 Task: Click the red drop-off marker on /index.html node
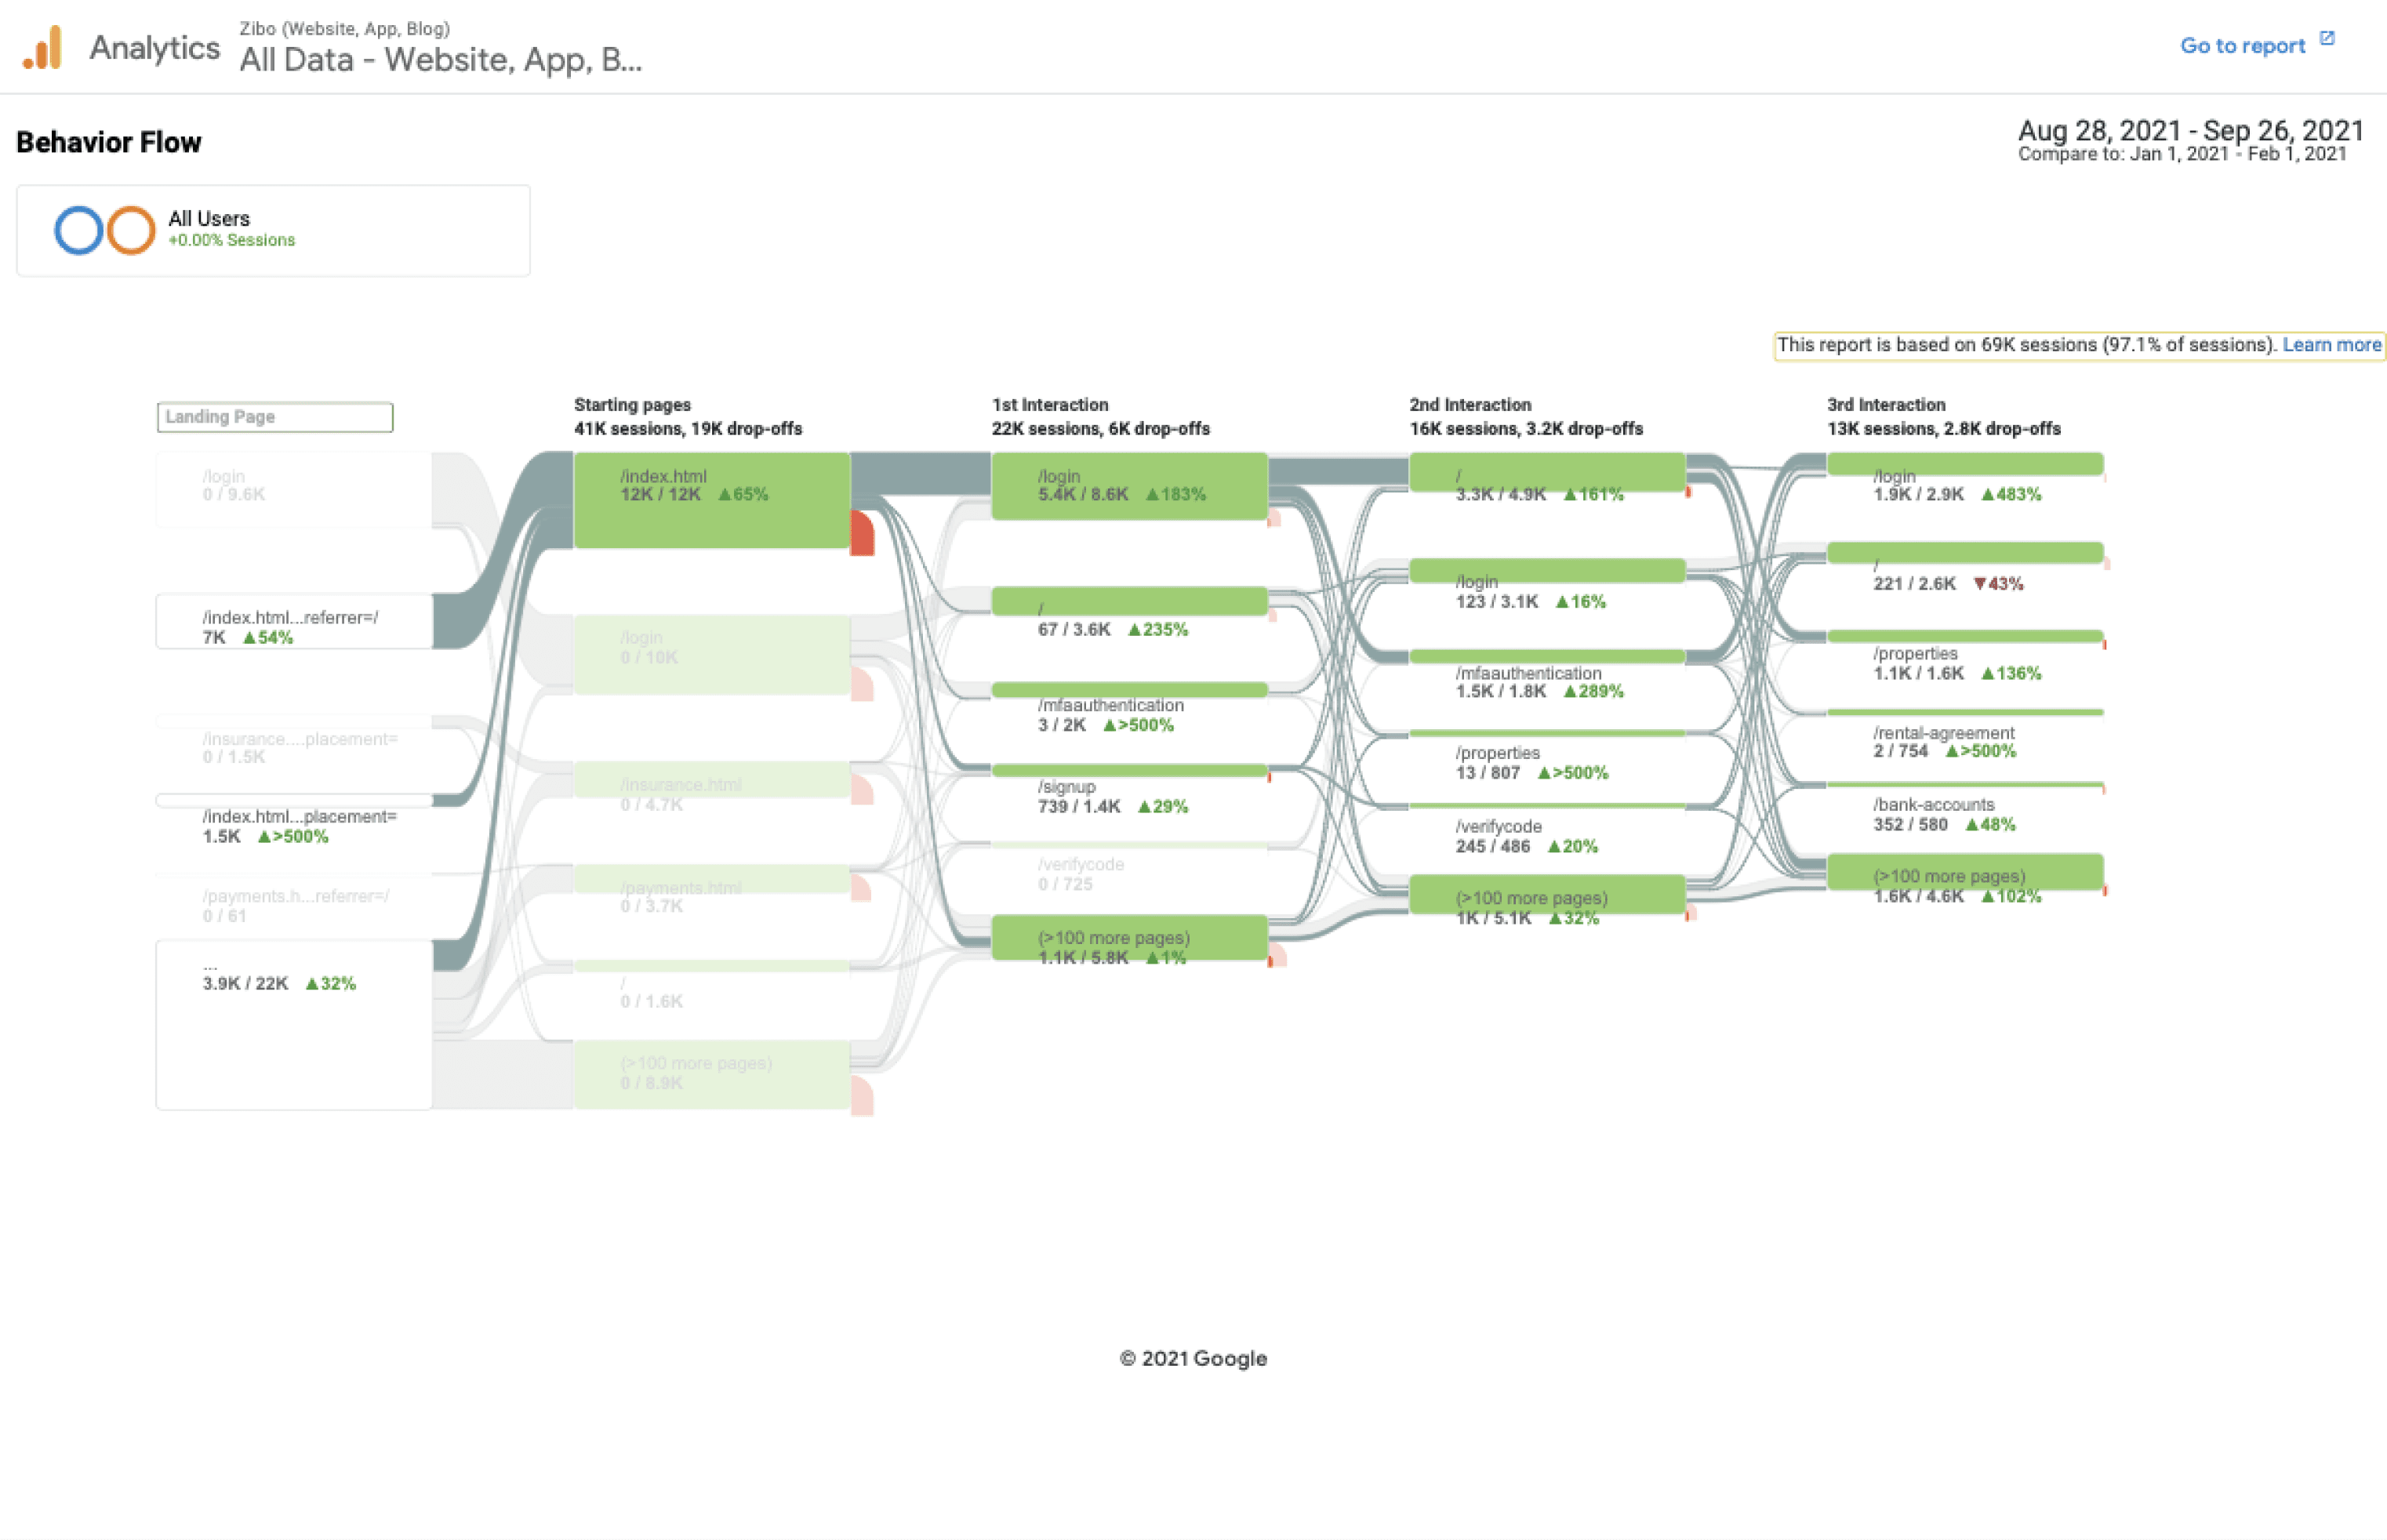[x=862, y=534]
